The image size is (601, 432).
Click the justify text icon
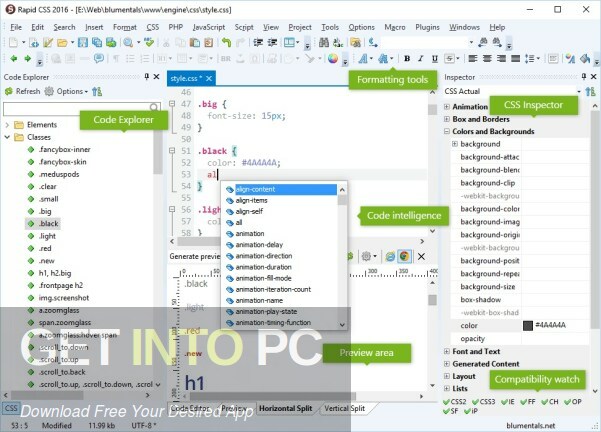coord(516,59)
